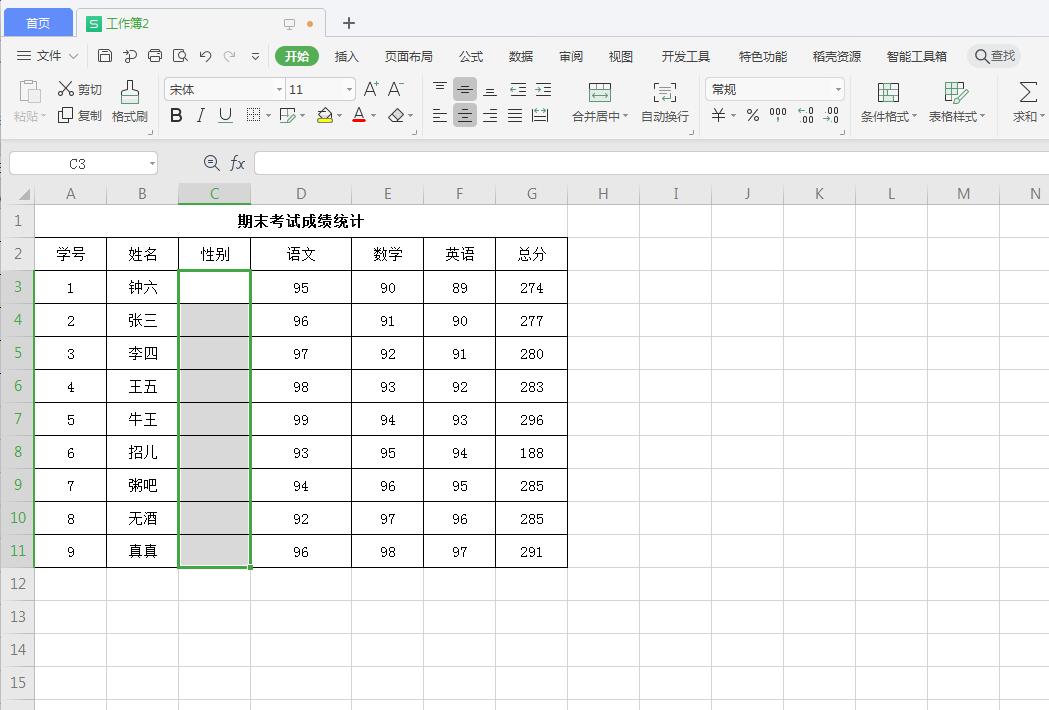This screenshot has width=1049, height=710.
Task: Click the Undo arrow icon
Action: coord(205,57)
